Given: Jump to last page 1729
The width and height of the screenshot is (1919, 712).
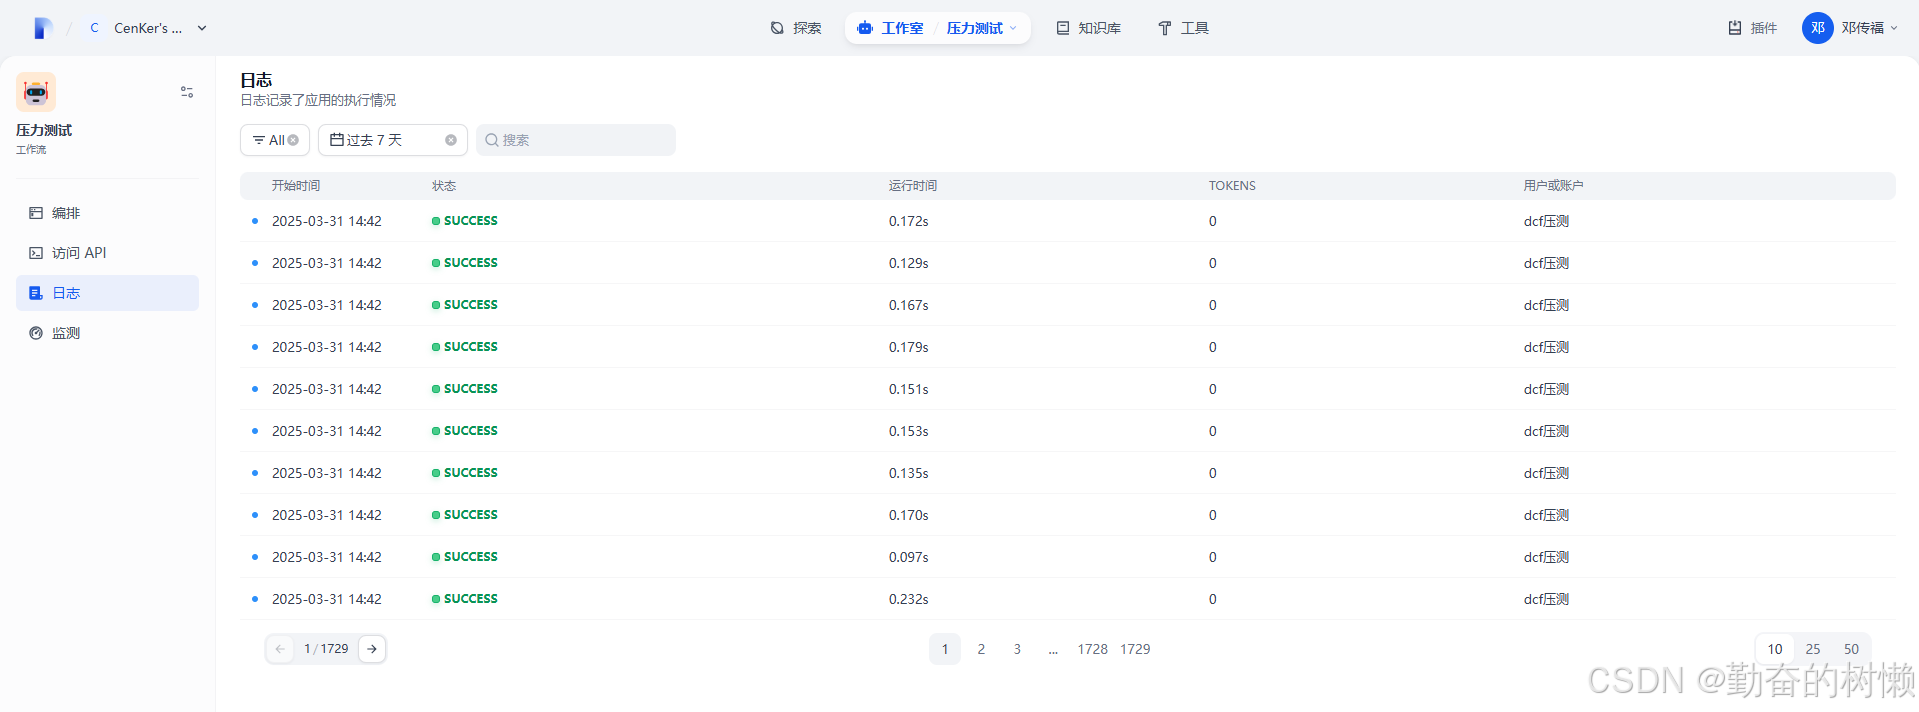Looking at the screenshot, I should pos(1135,649).
